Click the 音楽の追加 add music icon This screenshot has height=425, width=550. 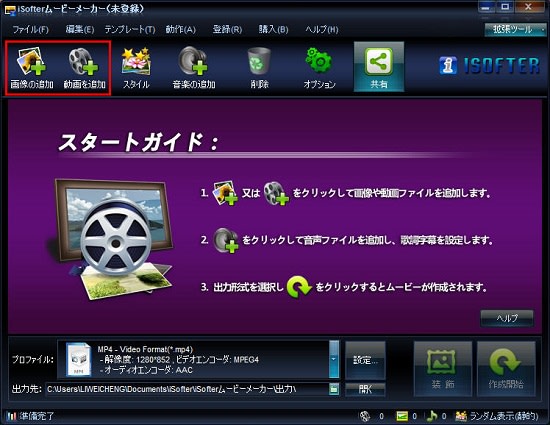[x=193, y=61]
